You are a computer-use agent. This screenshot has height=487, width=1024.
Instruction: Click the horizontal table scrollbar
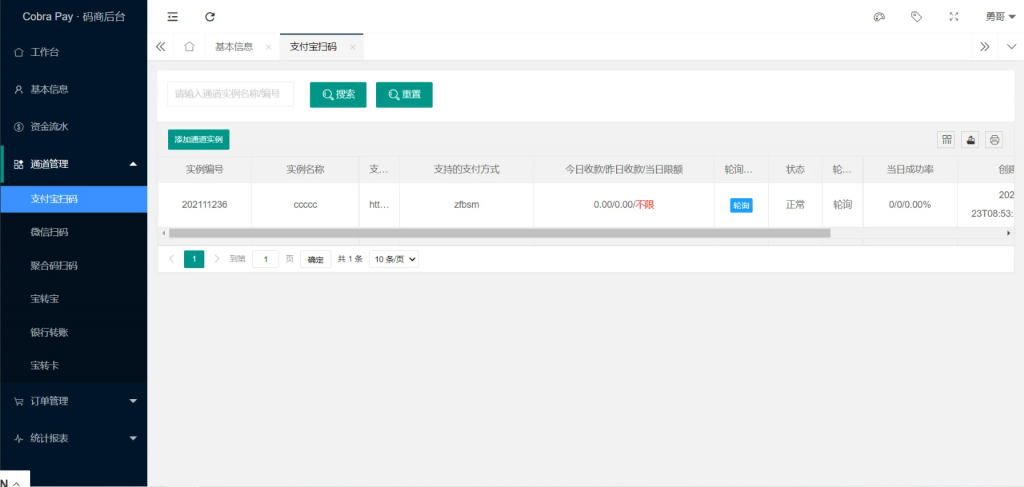point(500,233)
